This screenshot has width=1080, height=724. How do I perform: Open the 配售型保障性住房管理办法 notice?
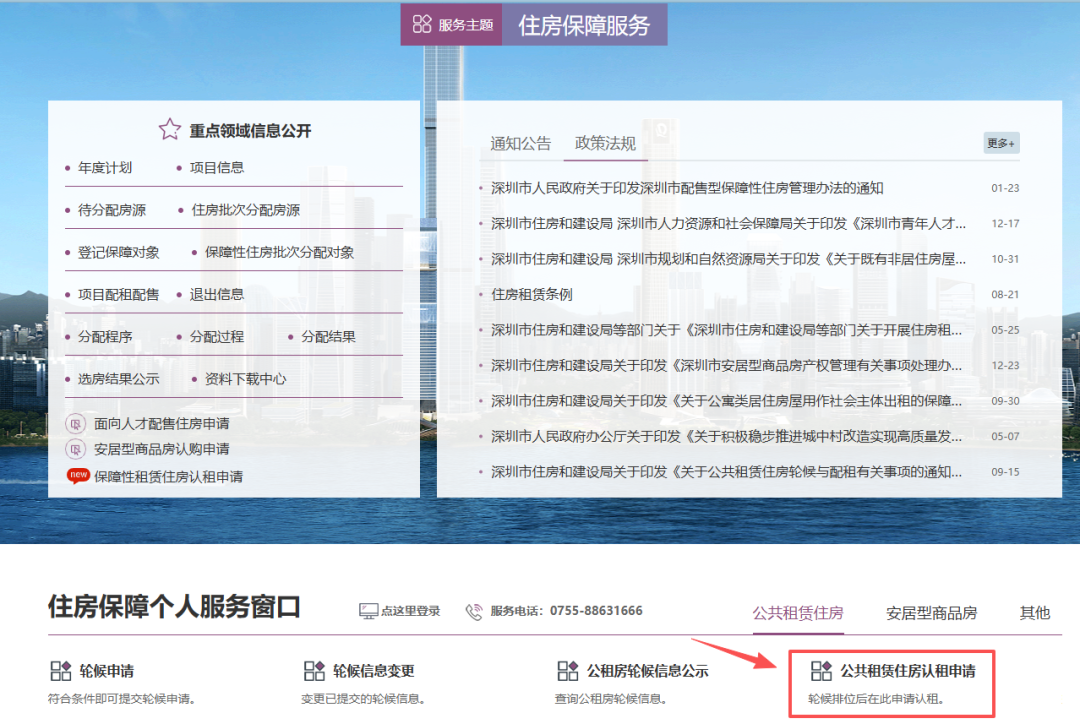pyautogui.click(x=687, y=188)
